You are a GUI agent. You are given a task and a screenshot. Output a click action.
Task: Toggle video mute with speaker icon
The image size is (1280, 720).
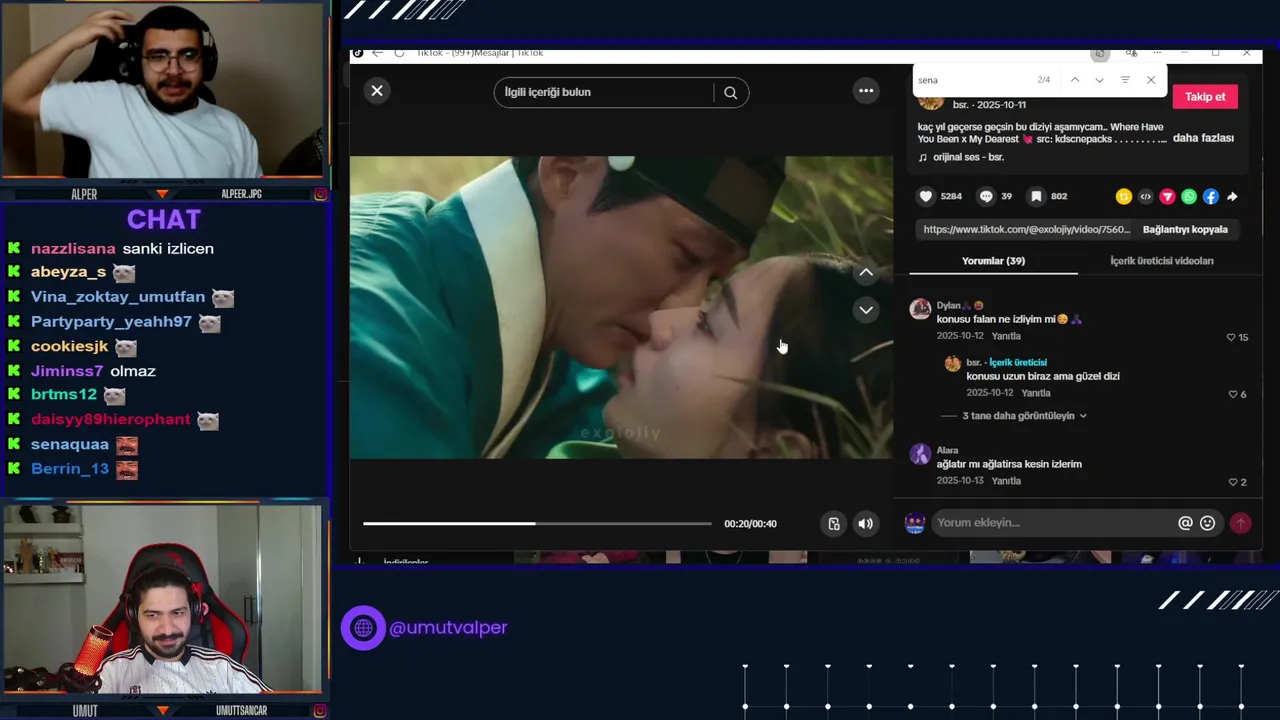pyautogui.click(x=866, y=524)
